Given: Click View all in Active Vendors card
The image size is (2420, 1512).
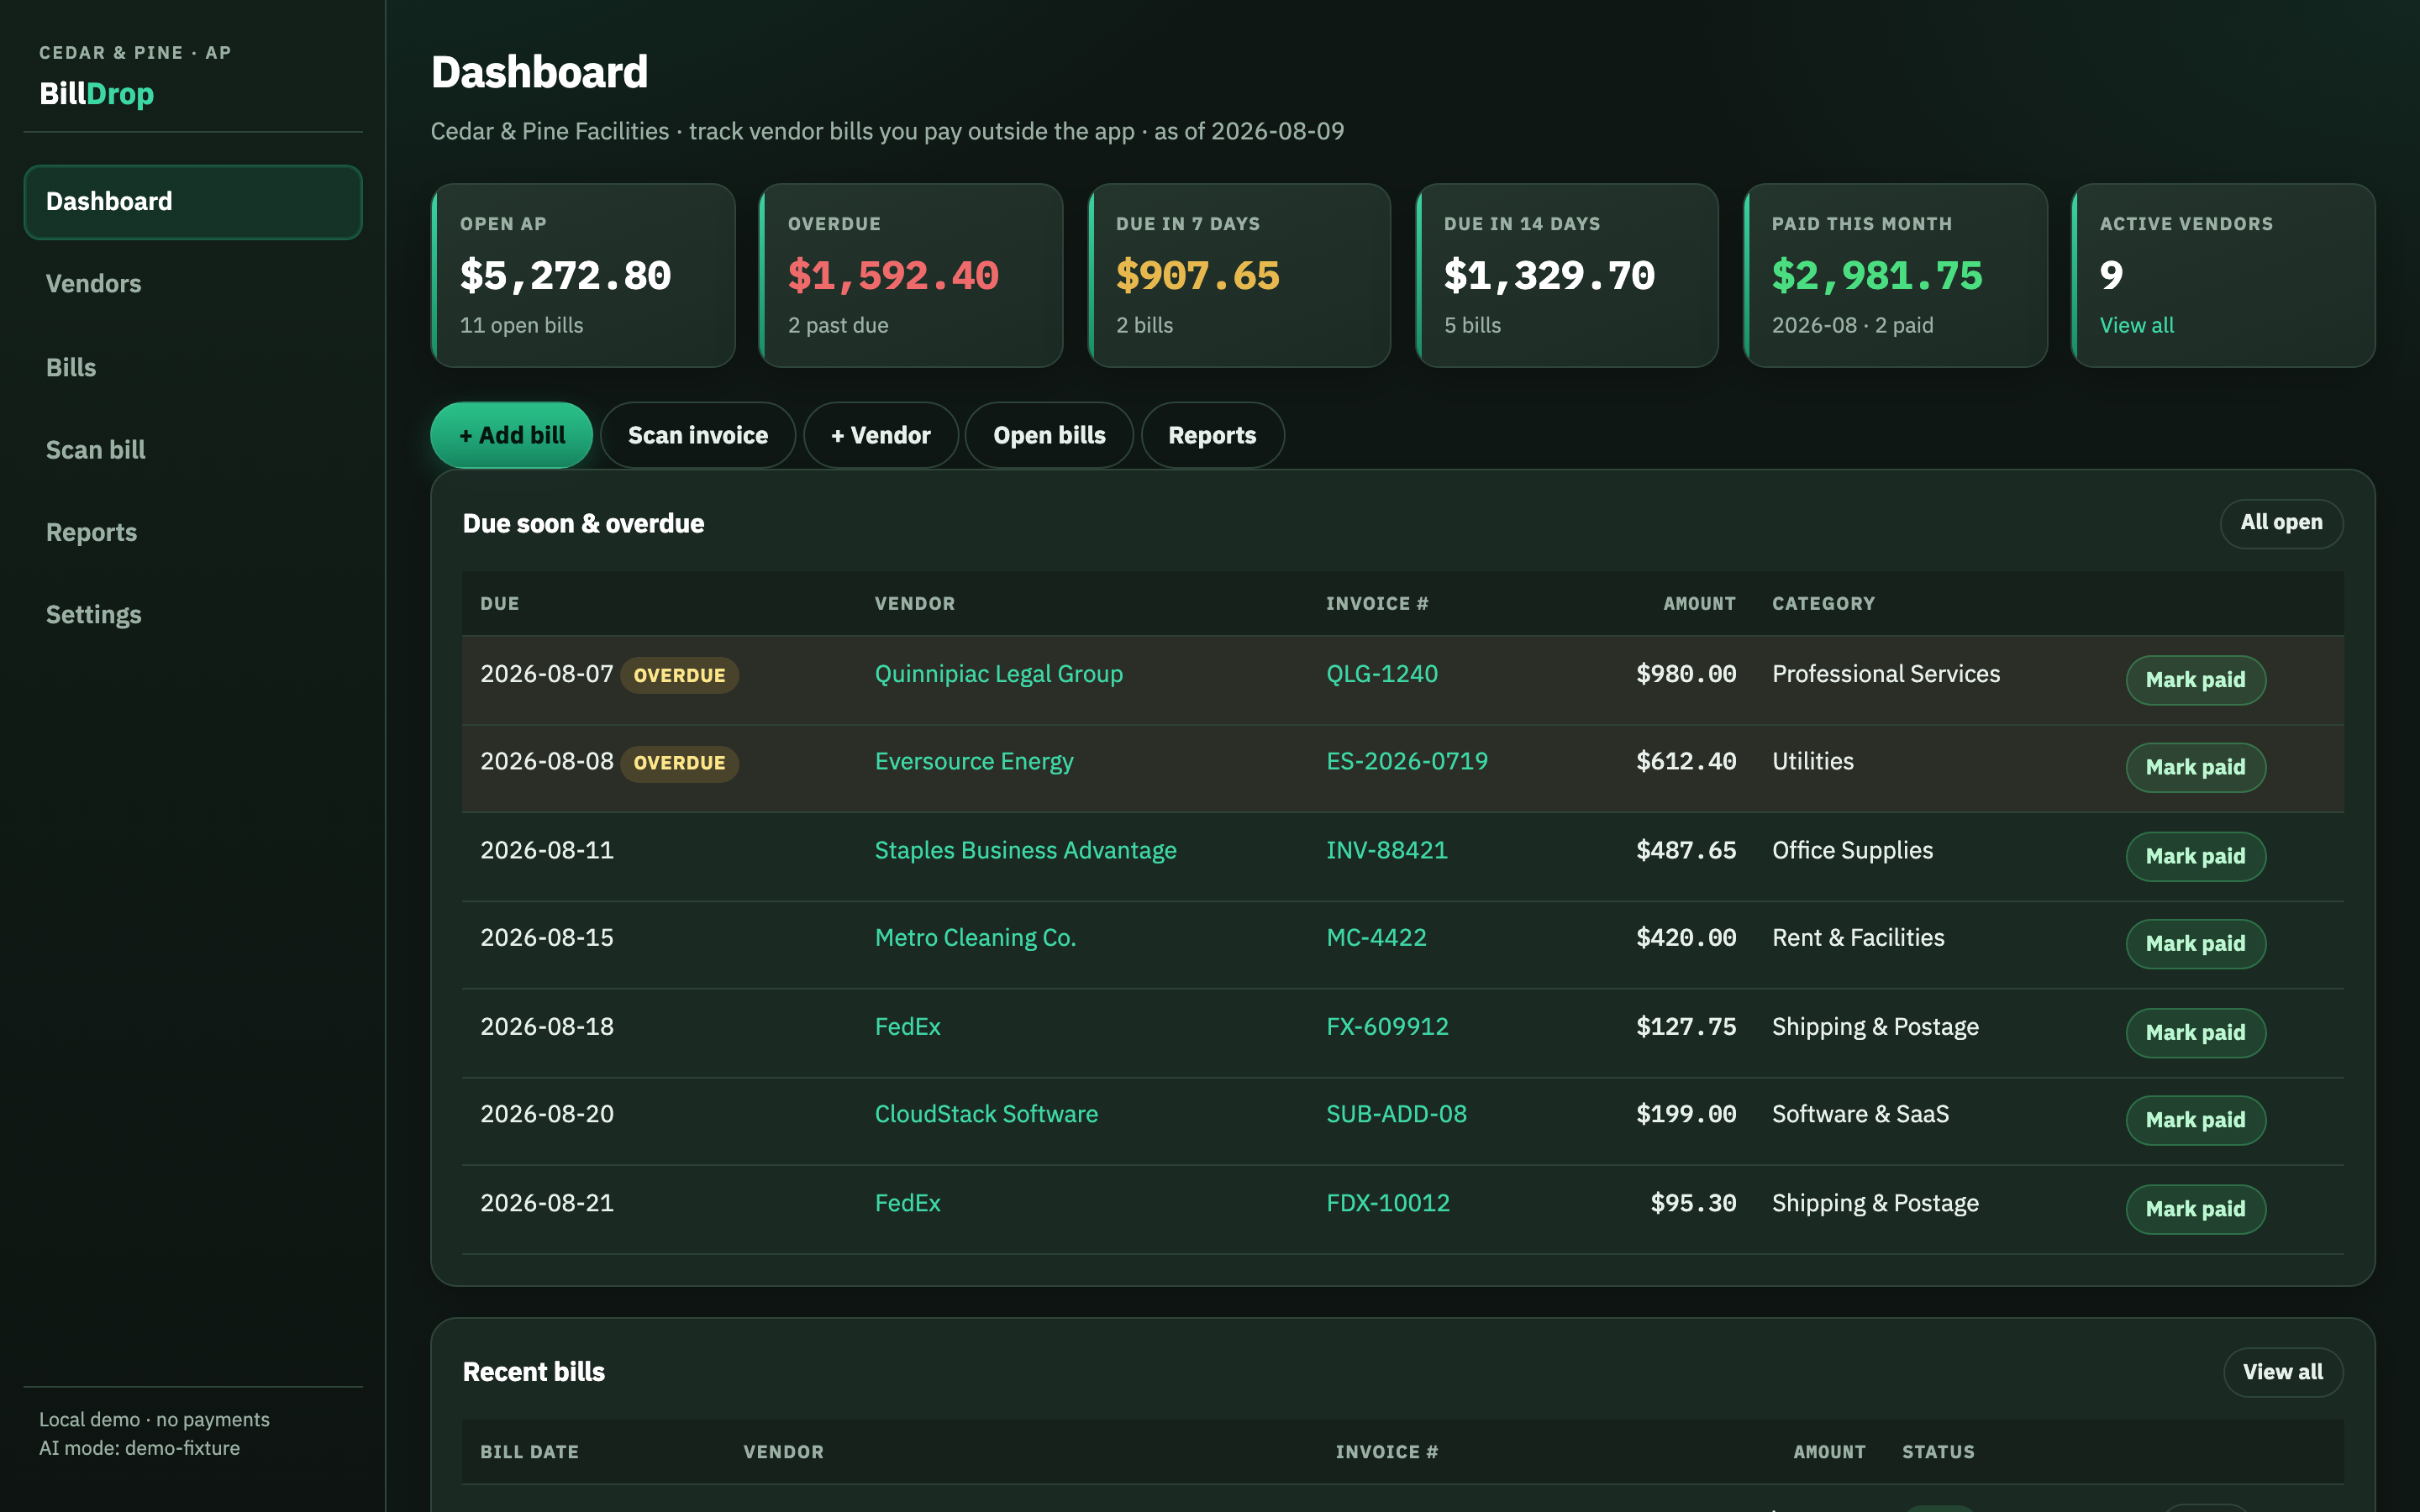Looking at the screenshot, I should tap(2136, 325).
